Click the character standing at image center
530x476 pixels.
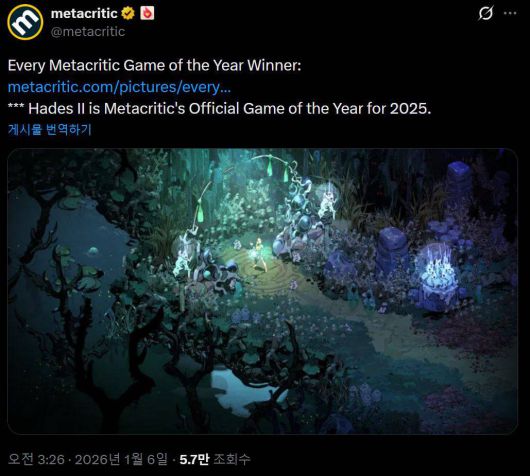[x=259, y=255]
